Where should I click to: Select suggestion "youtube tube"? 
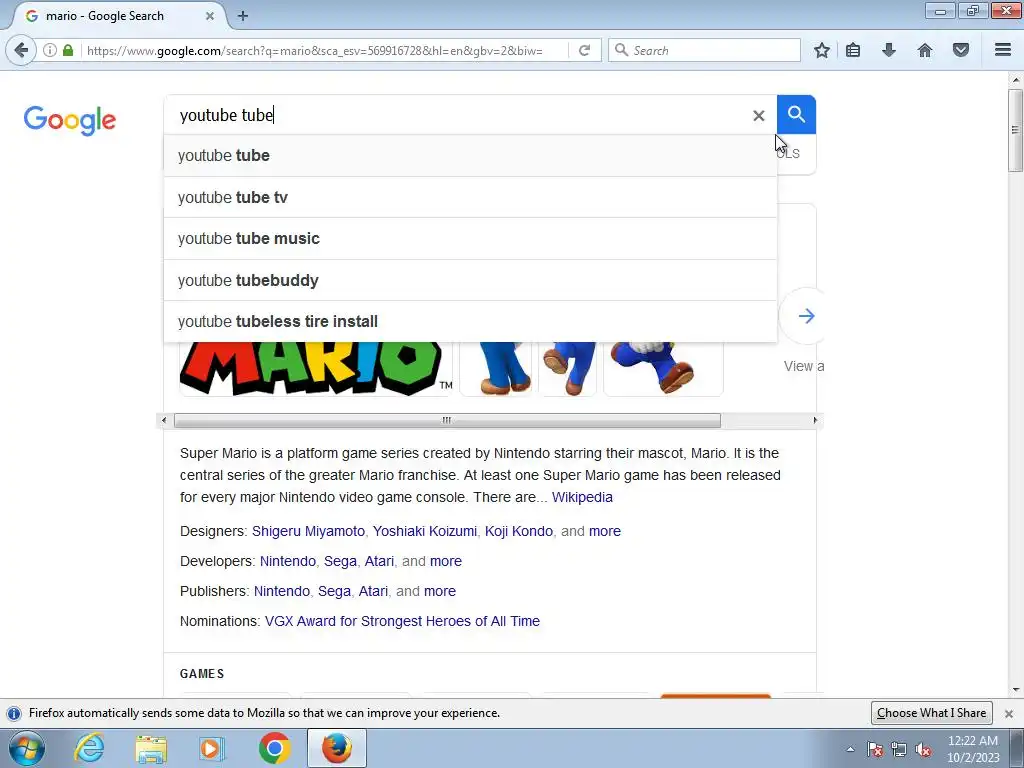[470, 155]
